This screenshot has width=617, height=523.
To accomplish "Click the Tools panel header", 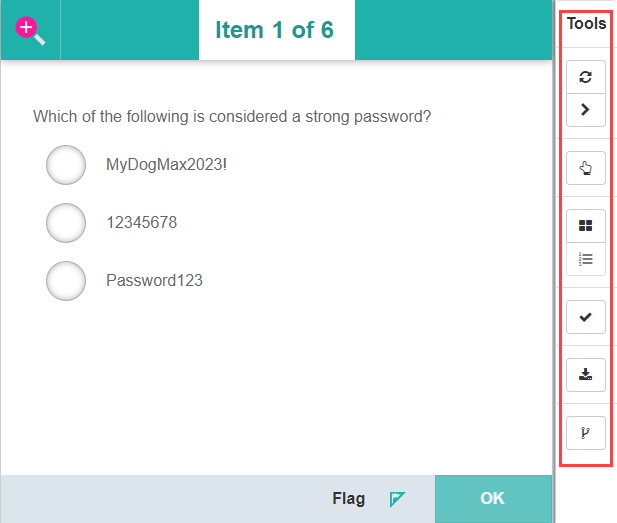I will tap(586, 24).
